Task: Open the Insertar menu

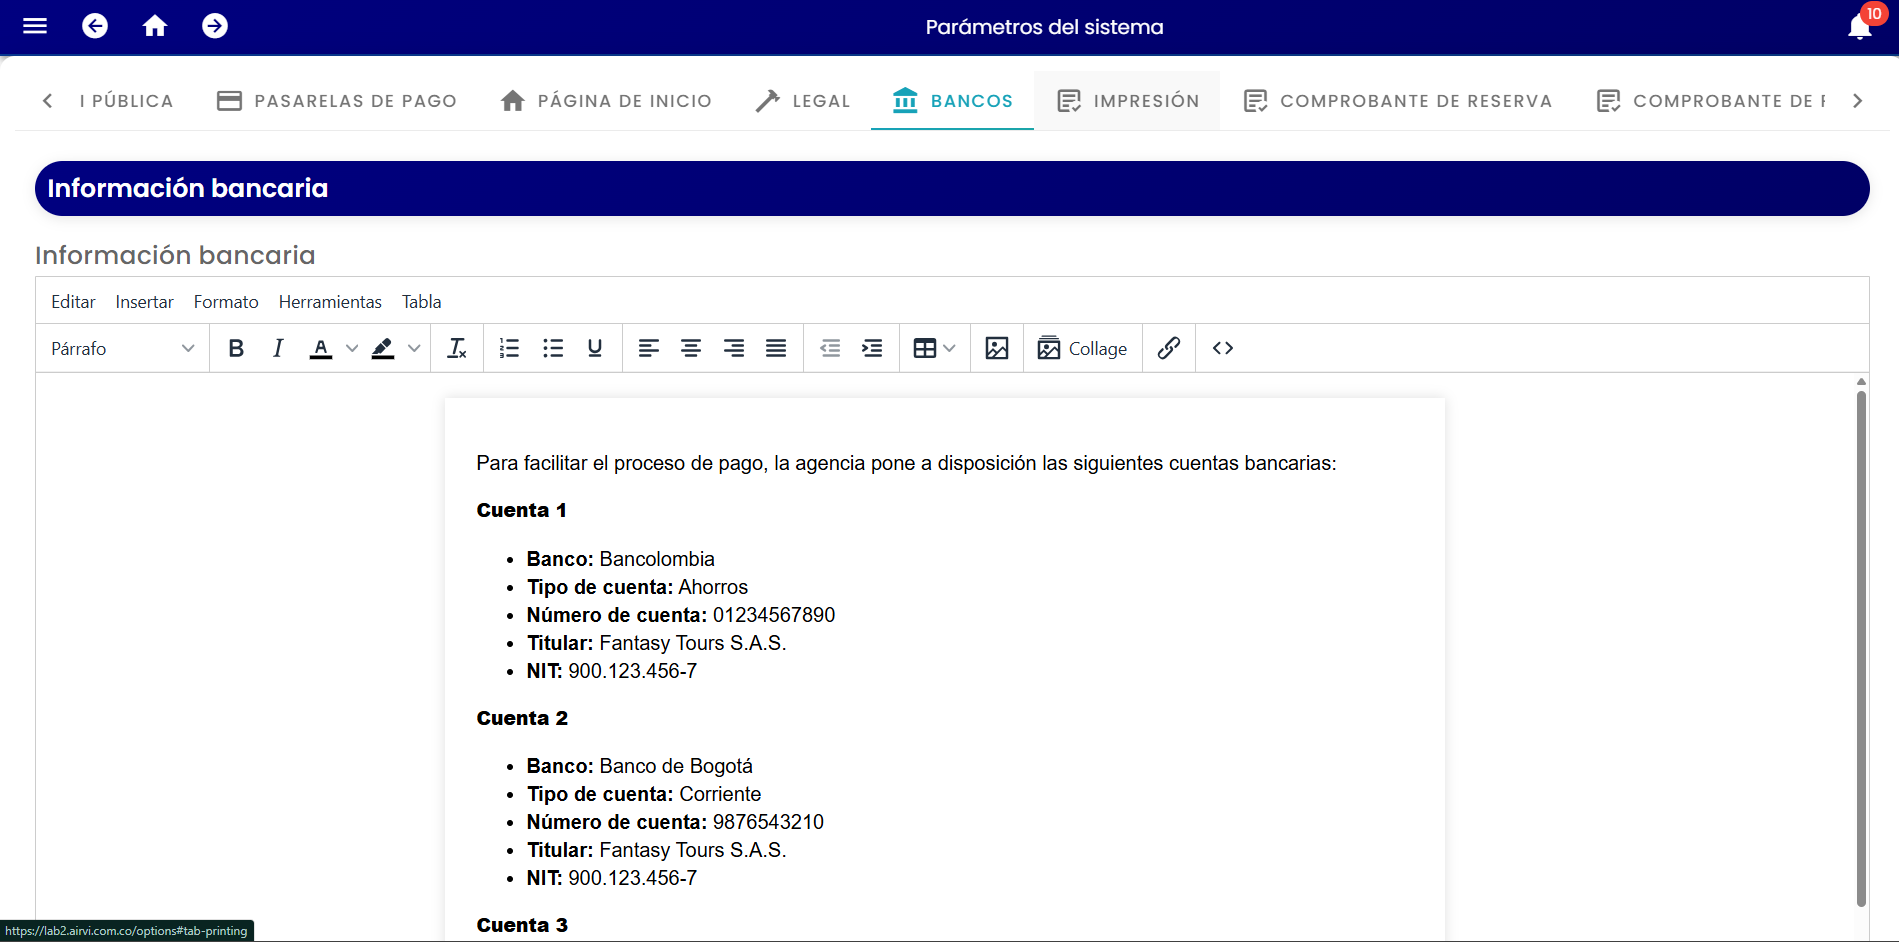Action: pyautogui.click(x=144, y=302)
